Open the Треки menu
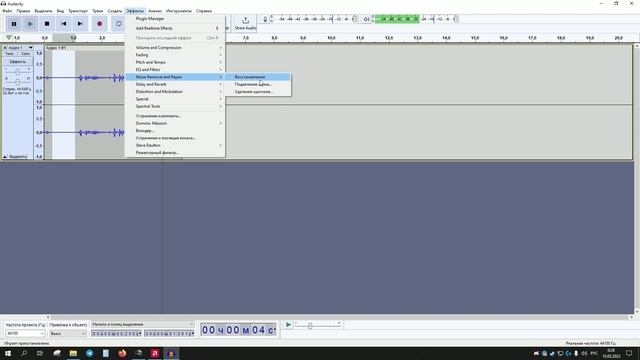 [98, 11]
